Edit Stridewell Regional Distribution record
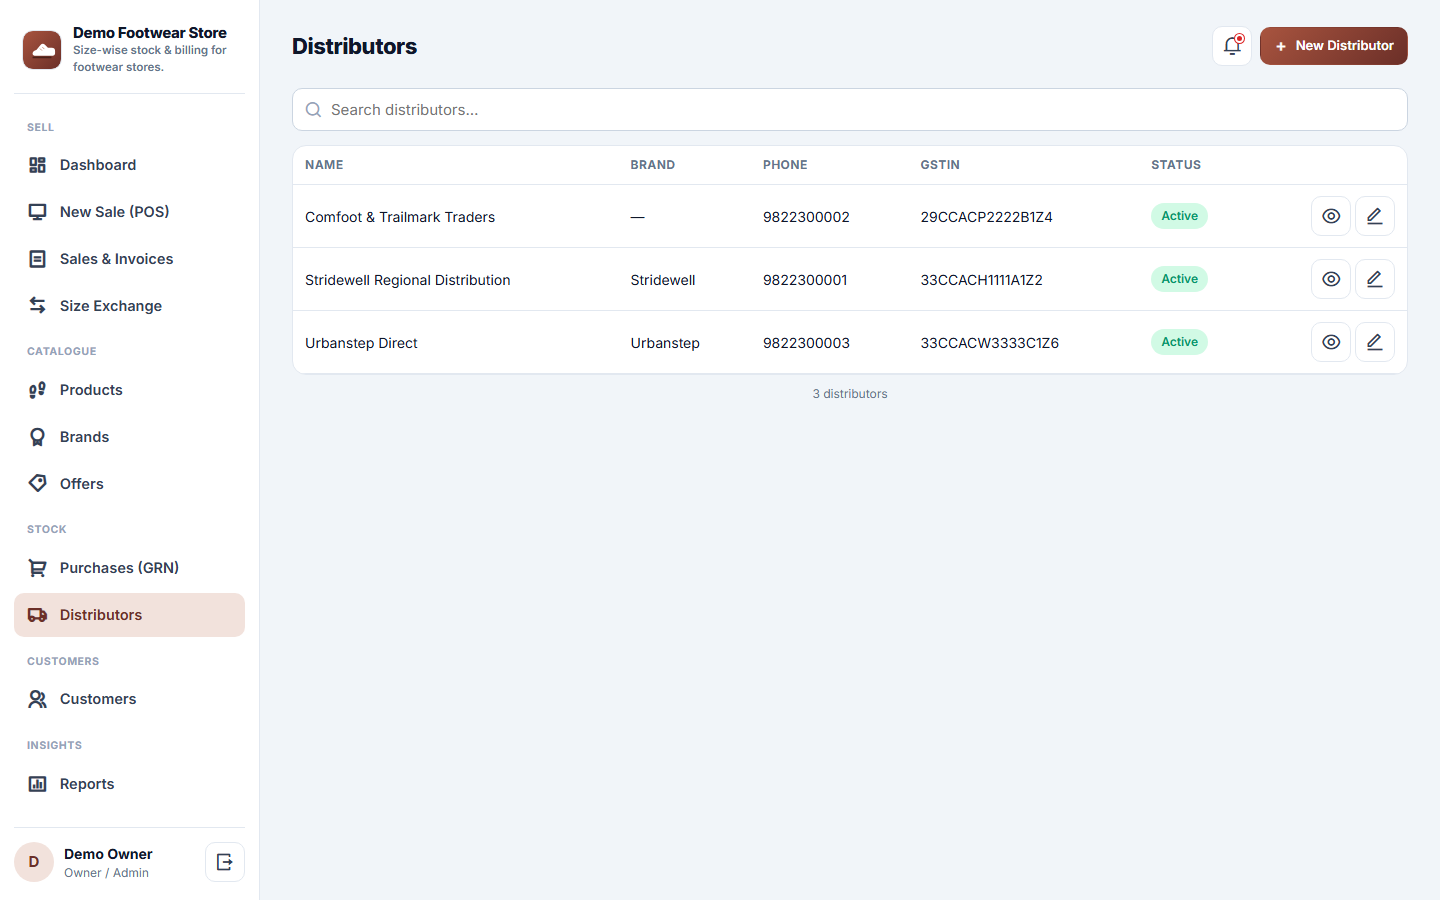 (1375, 279)
